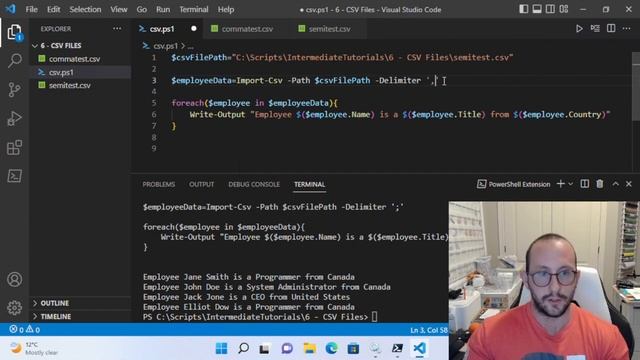
Task: Switch to PROBLEMS panel tab
Action: (x=159, y=184)
